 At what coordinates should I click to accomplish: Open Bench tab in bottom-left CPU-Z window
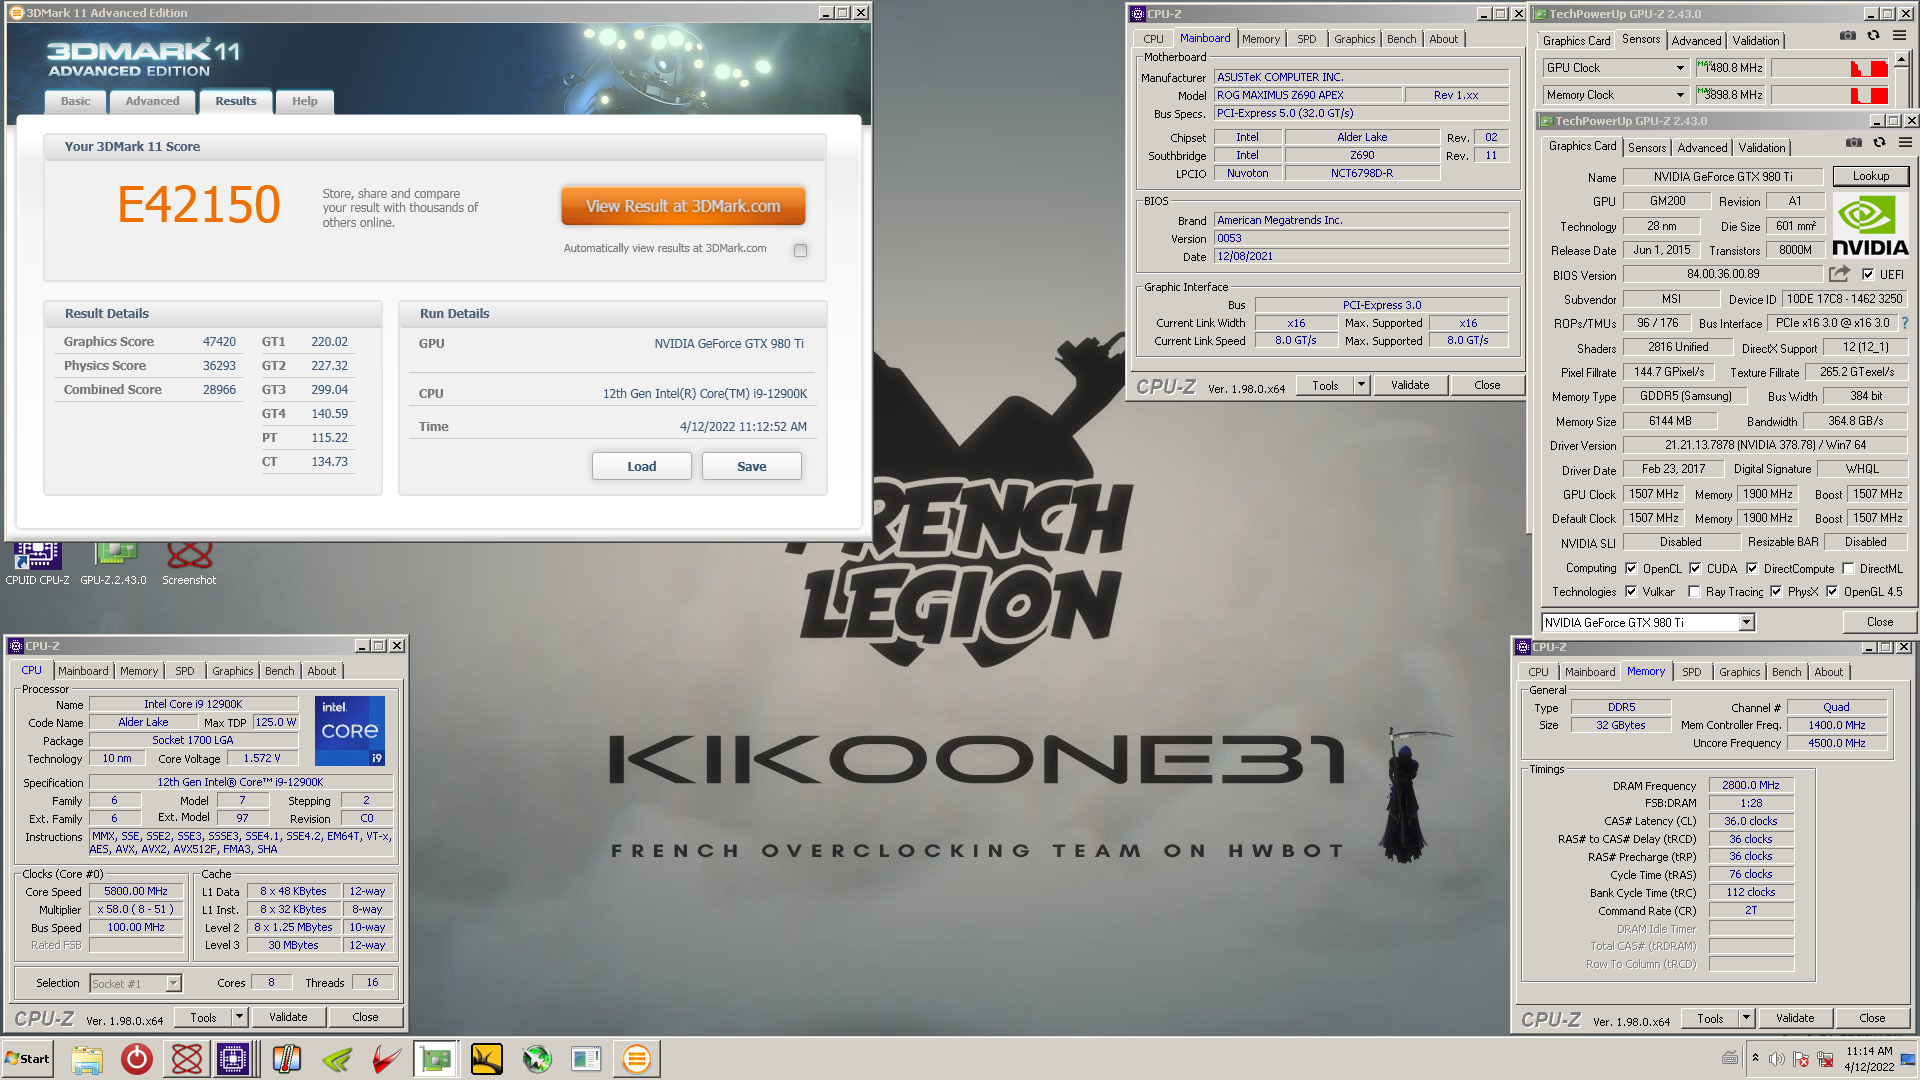pos(279,671)
